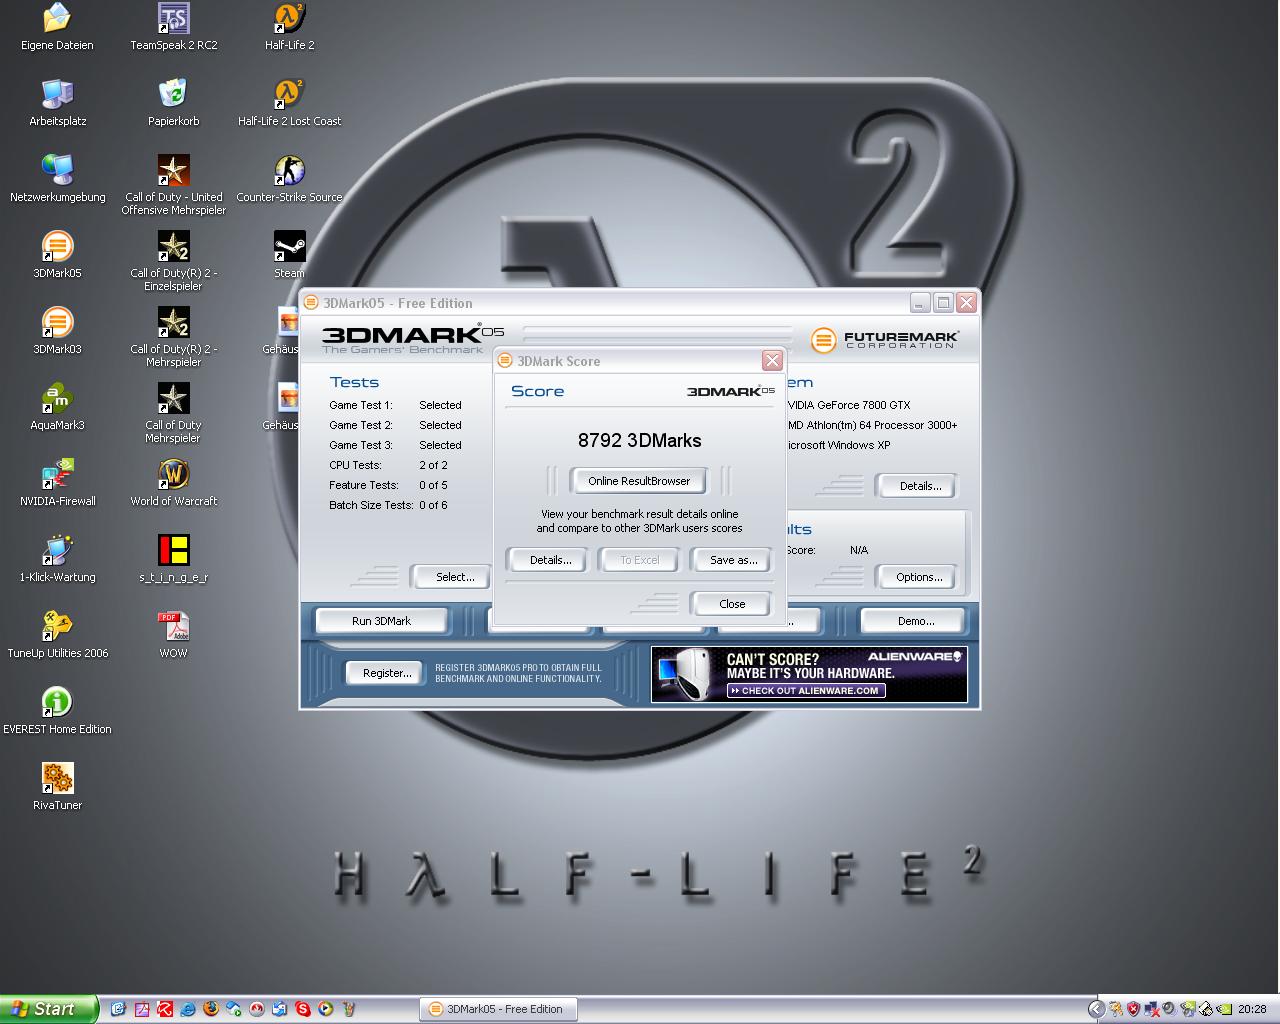Select the Half-Life 2 desktop icon
1280x1024 pixels.
tap(289, 28)
